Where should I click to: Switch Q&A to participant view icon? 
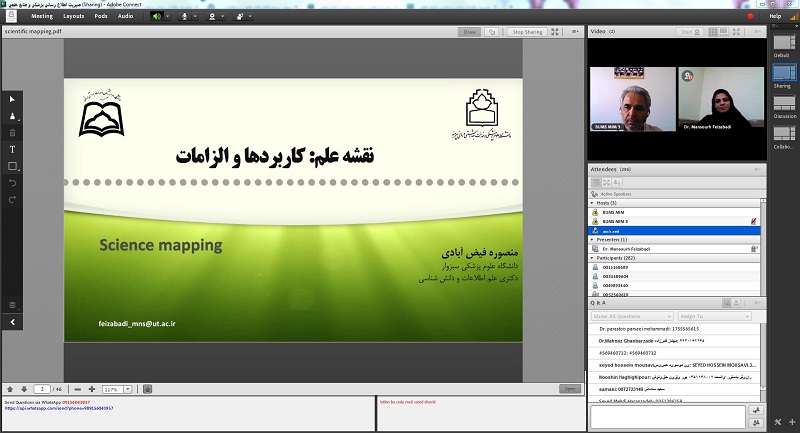tap(736, 303)
